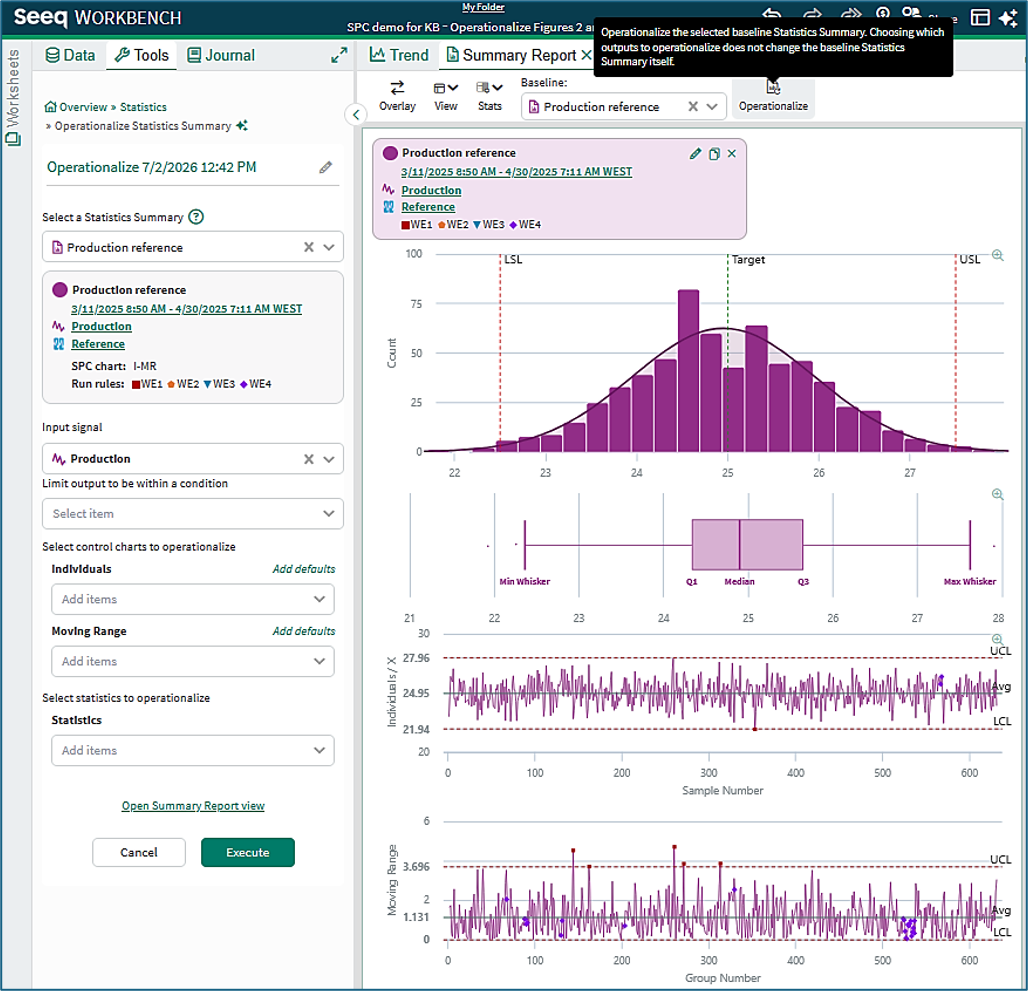Duplicate the Production reference report card
1028x991 pixels.
pyautogui.click(x=714, y=153)
